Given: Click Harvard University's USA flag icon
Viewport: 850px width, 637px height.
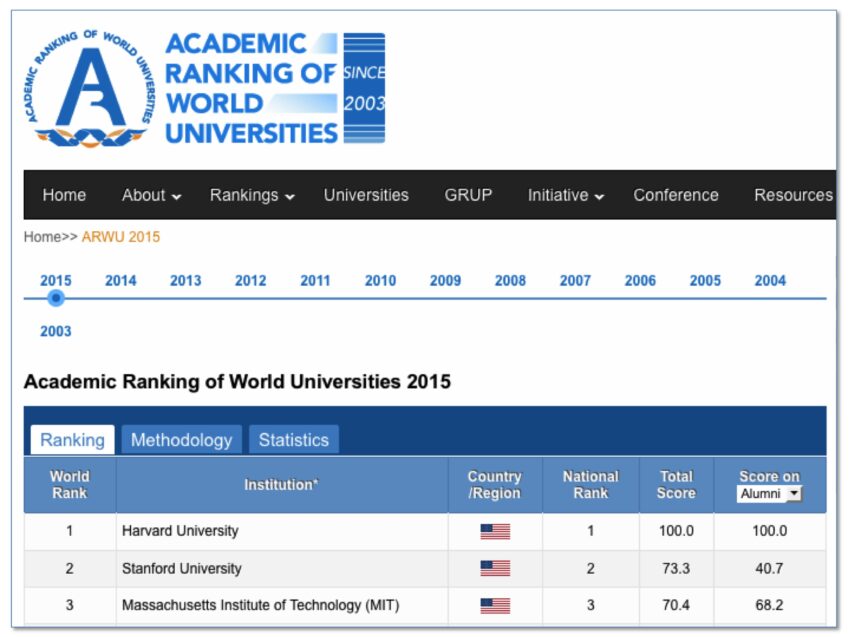Looking at the screenshot, I should click(495, 531).
